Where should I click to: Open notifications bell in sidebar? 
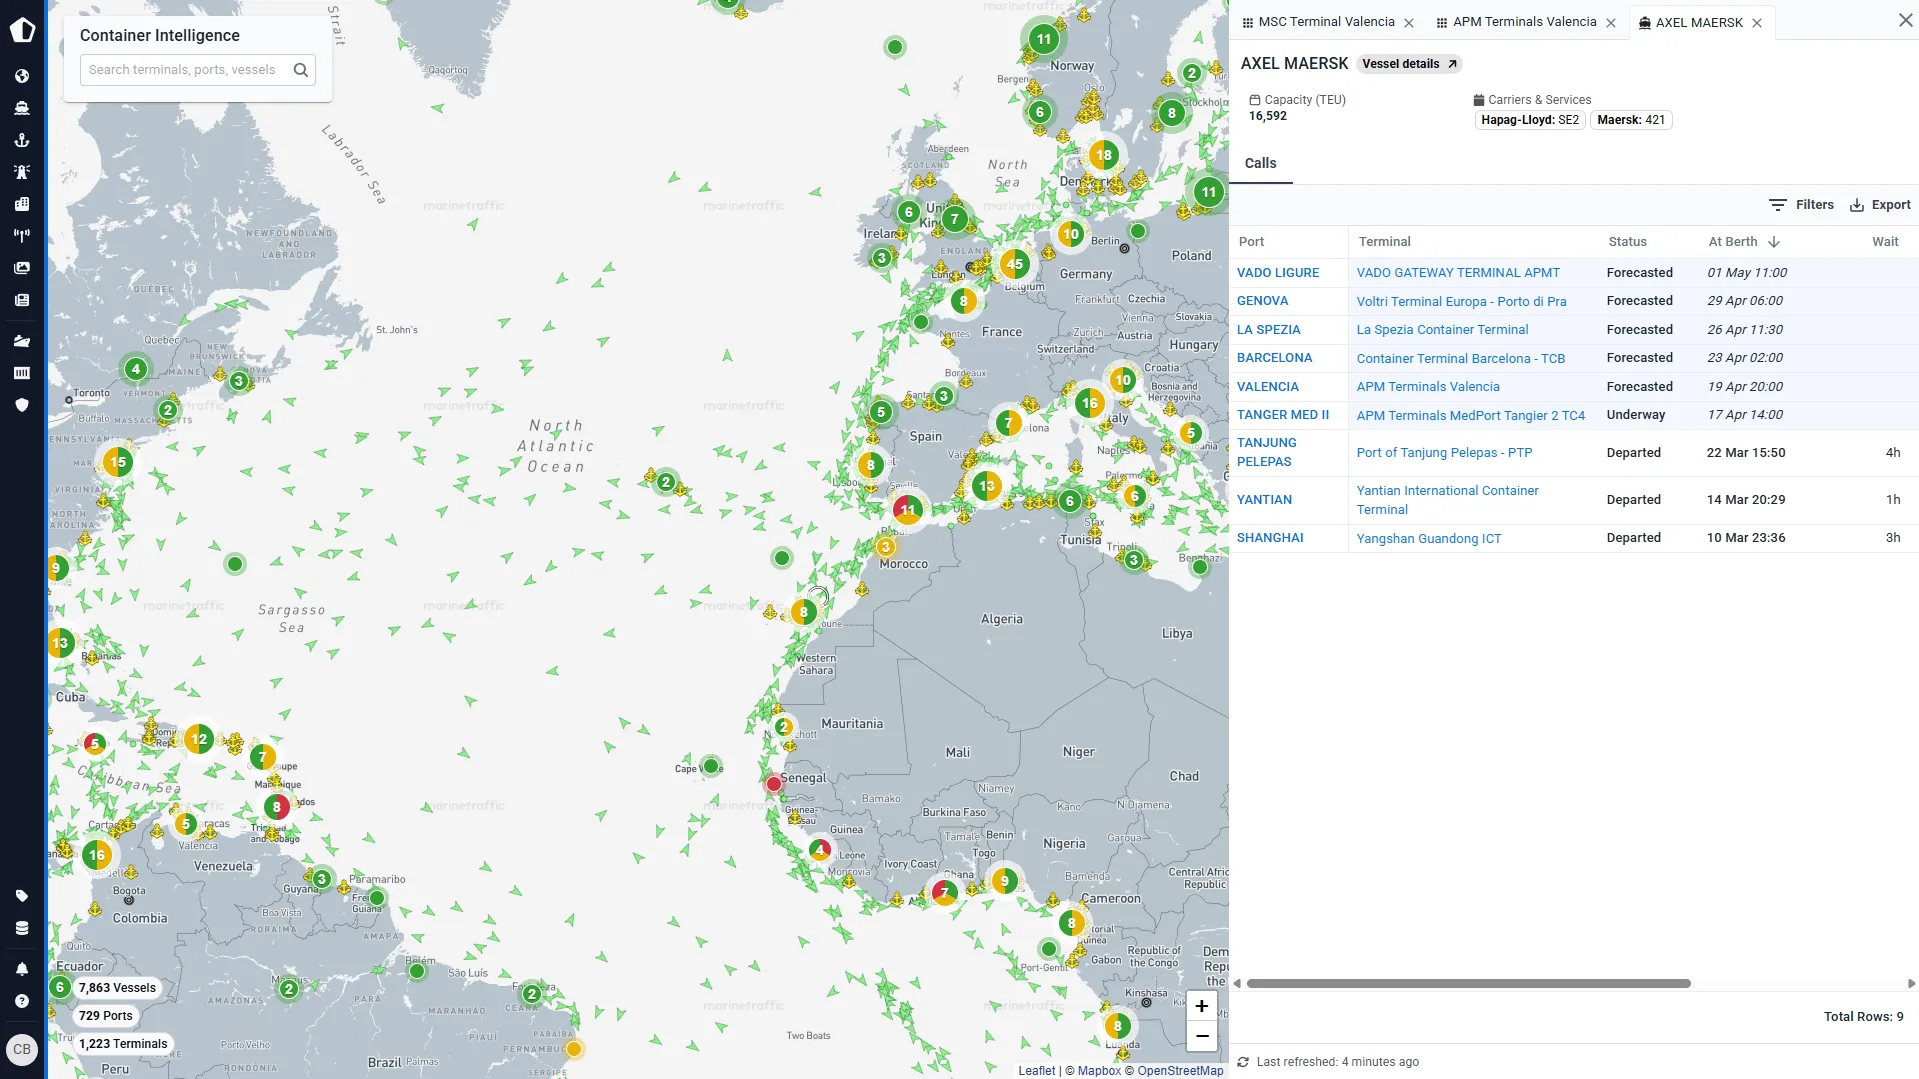pos(22,969)
